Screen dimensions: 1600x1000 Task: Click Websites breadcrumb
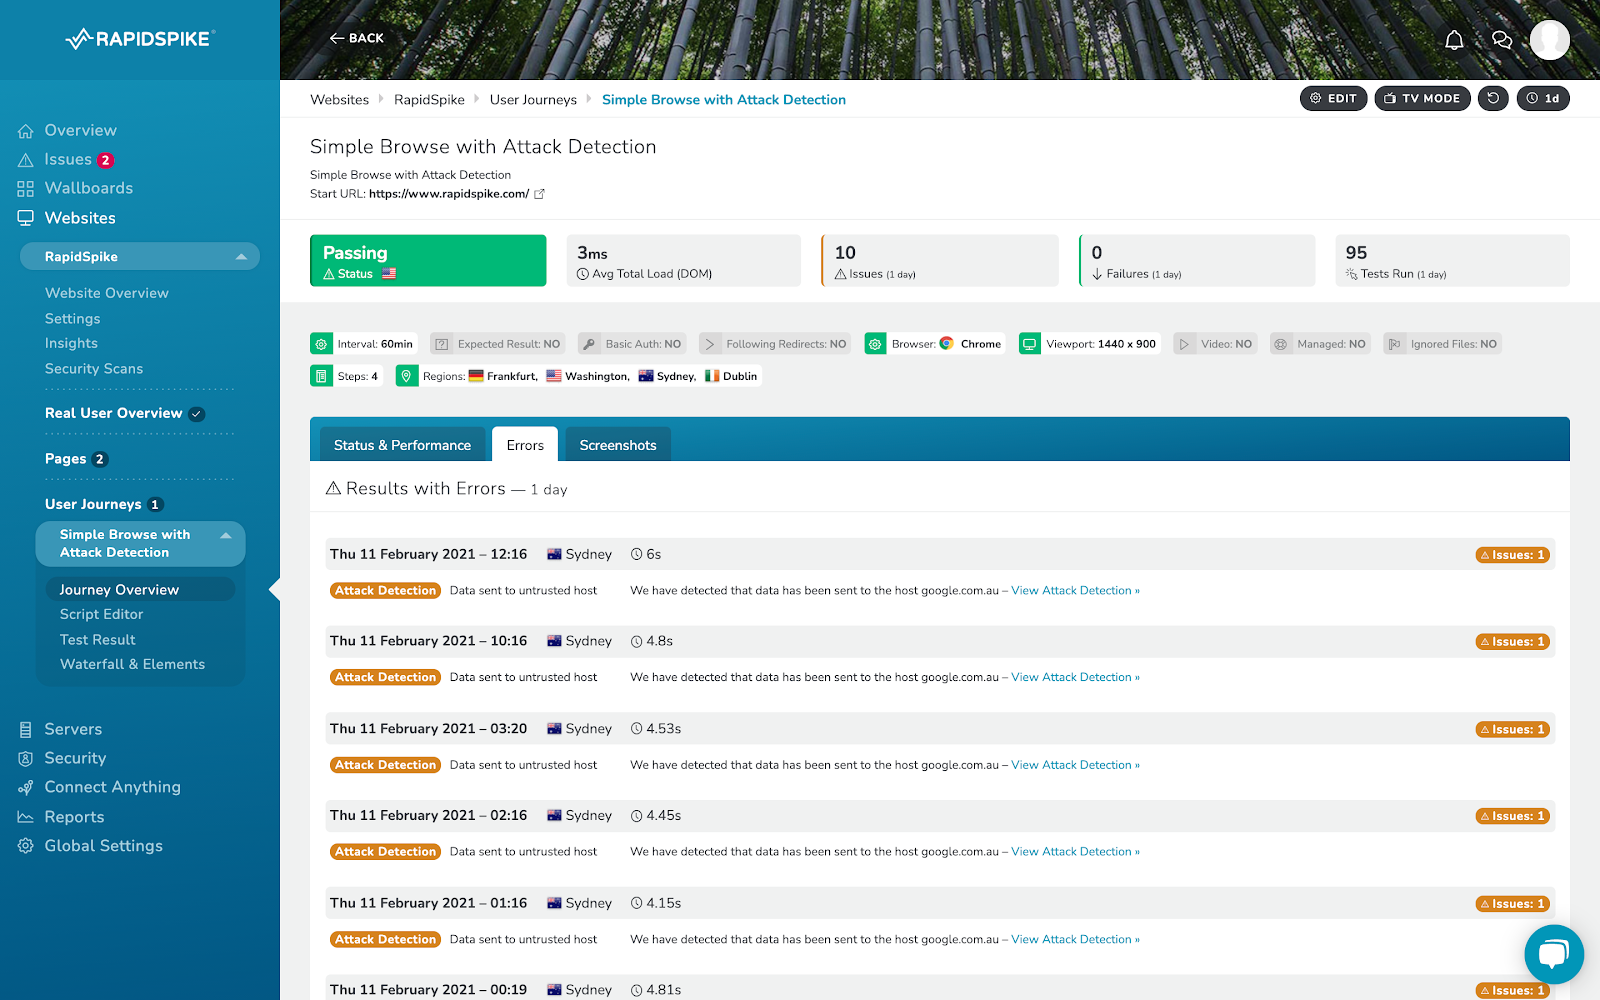point(339,100)
